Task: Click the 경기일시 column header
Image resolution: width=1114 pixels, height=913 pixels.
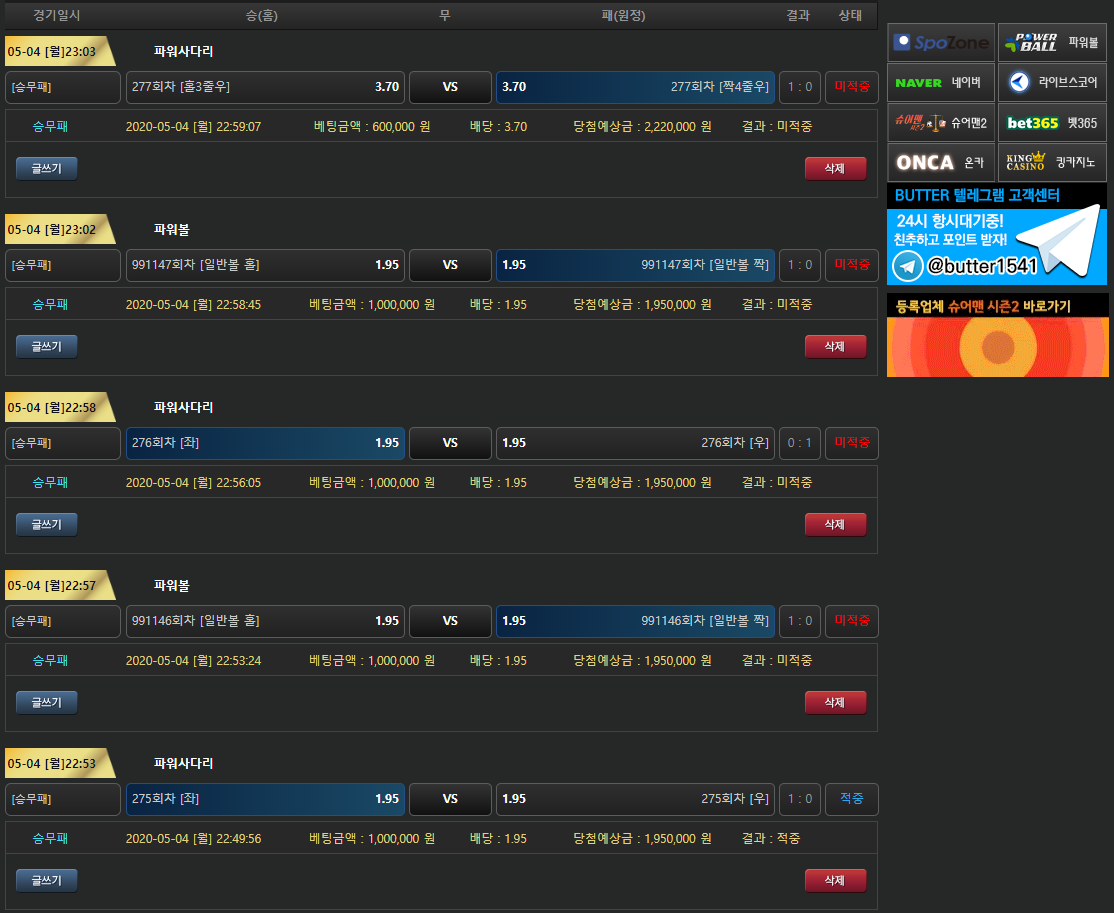Action: point(57,15)
